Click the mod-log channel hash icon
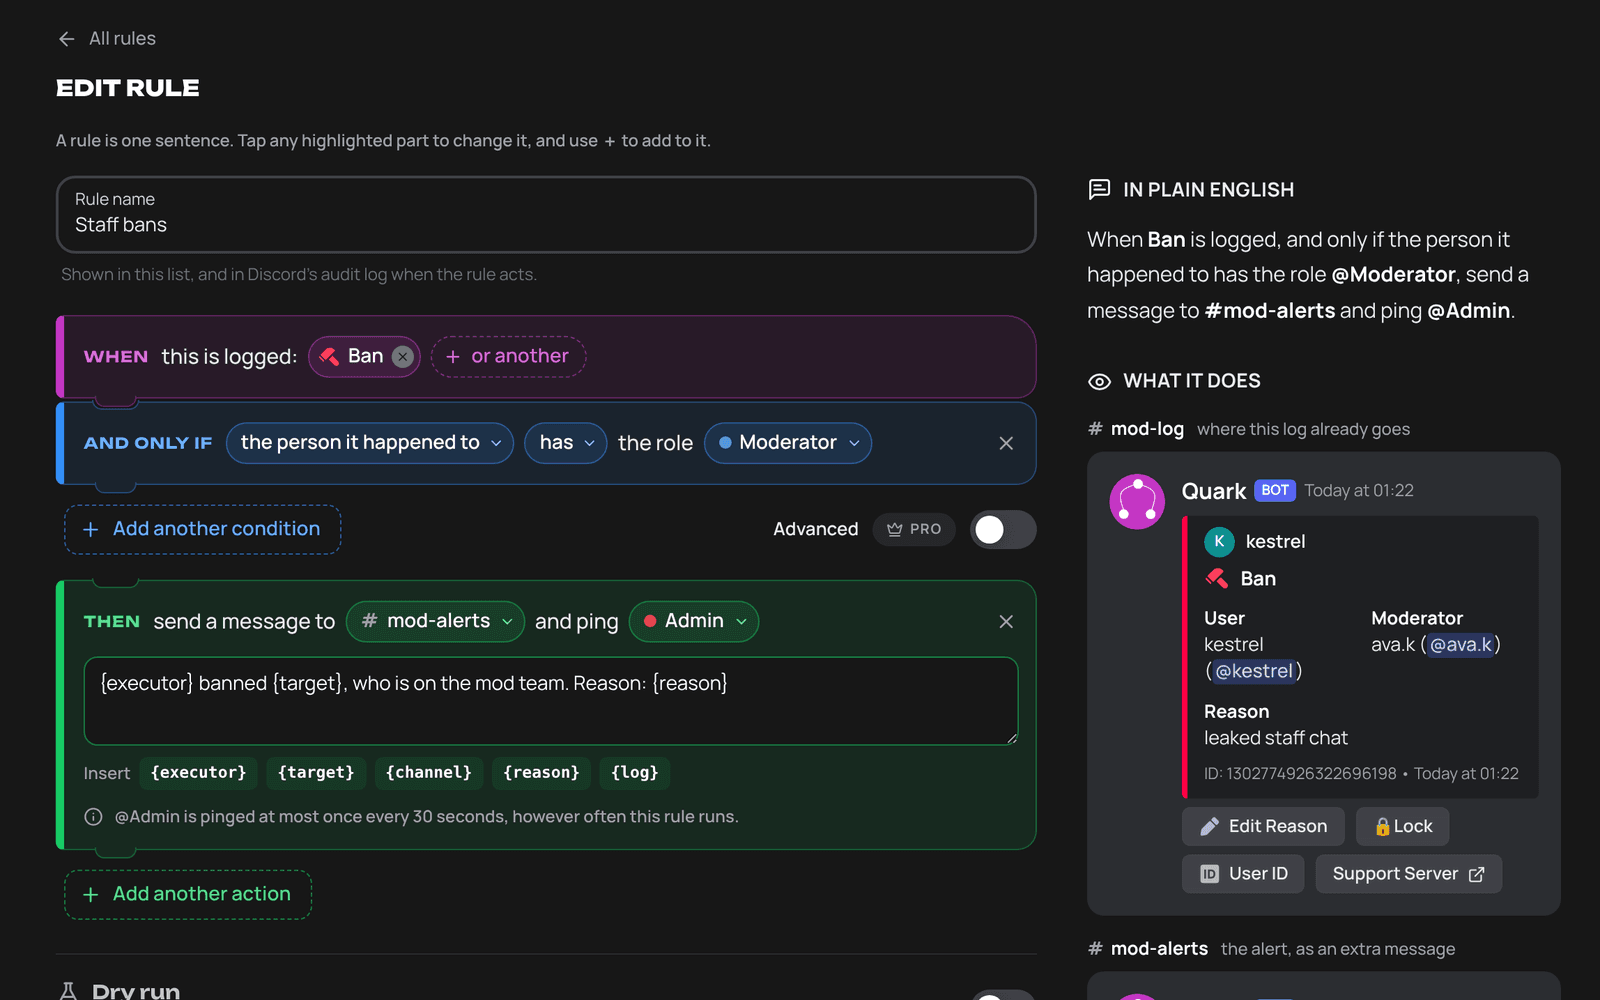The width and height of the screenshot is (1600, 1000). click(1095, 429)
